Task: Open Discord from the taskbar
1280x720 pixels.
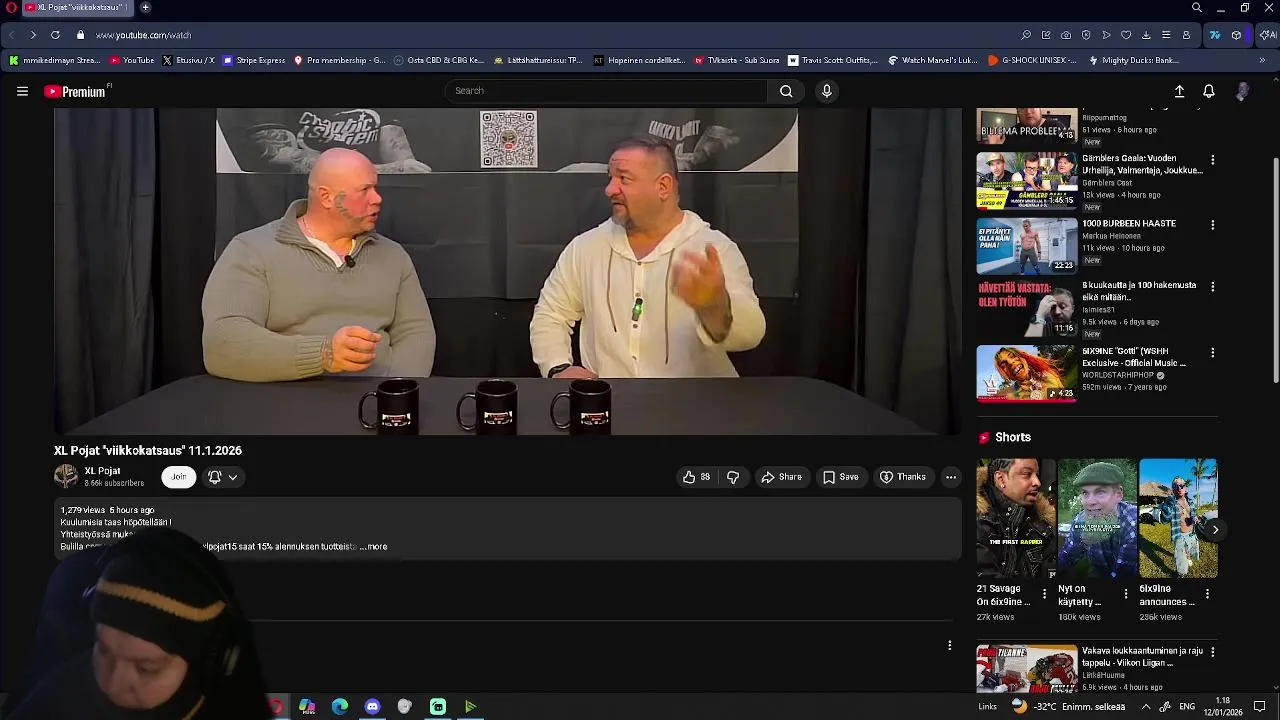Action: [372, 707]
